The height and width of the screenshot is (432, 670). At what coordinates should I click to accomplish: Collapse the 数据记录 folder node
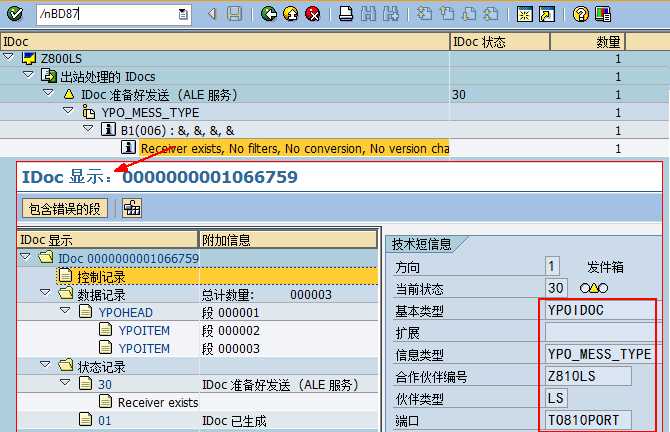tap(45, 293)
